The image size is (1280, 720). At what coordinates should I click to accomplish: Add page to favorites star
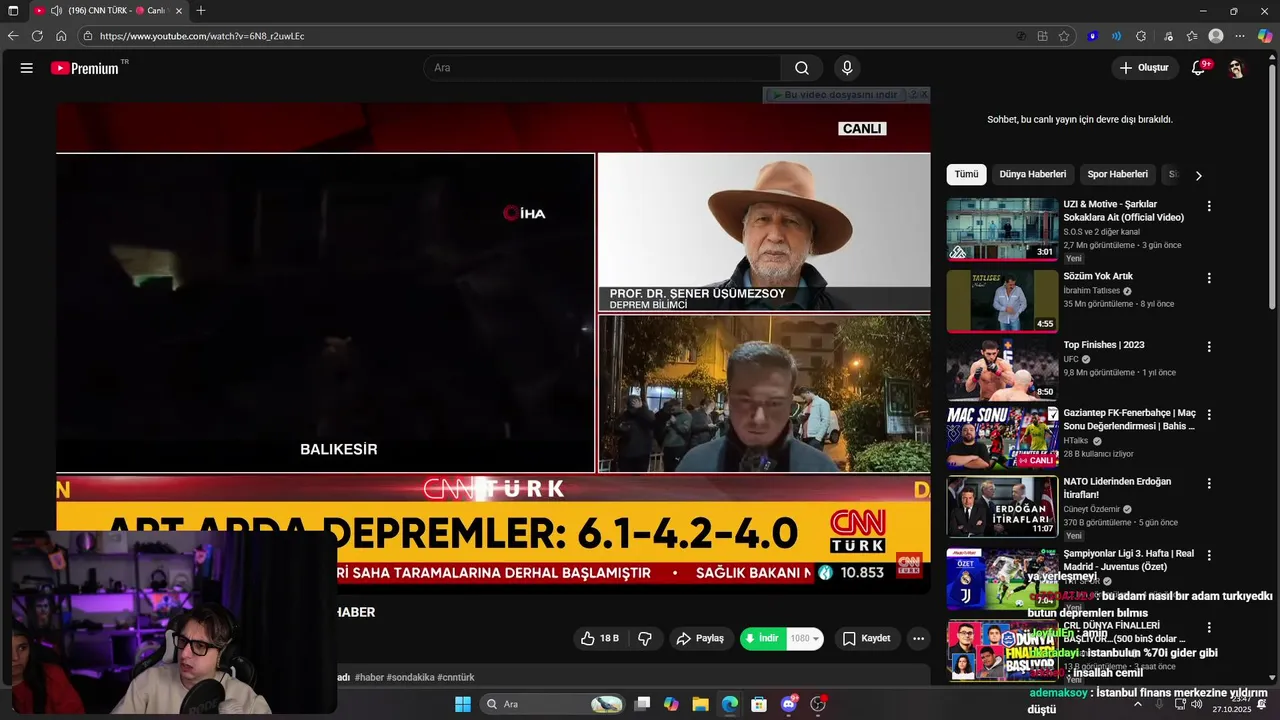(1064, 36)
